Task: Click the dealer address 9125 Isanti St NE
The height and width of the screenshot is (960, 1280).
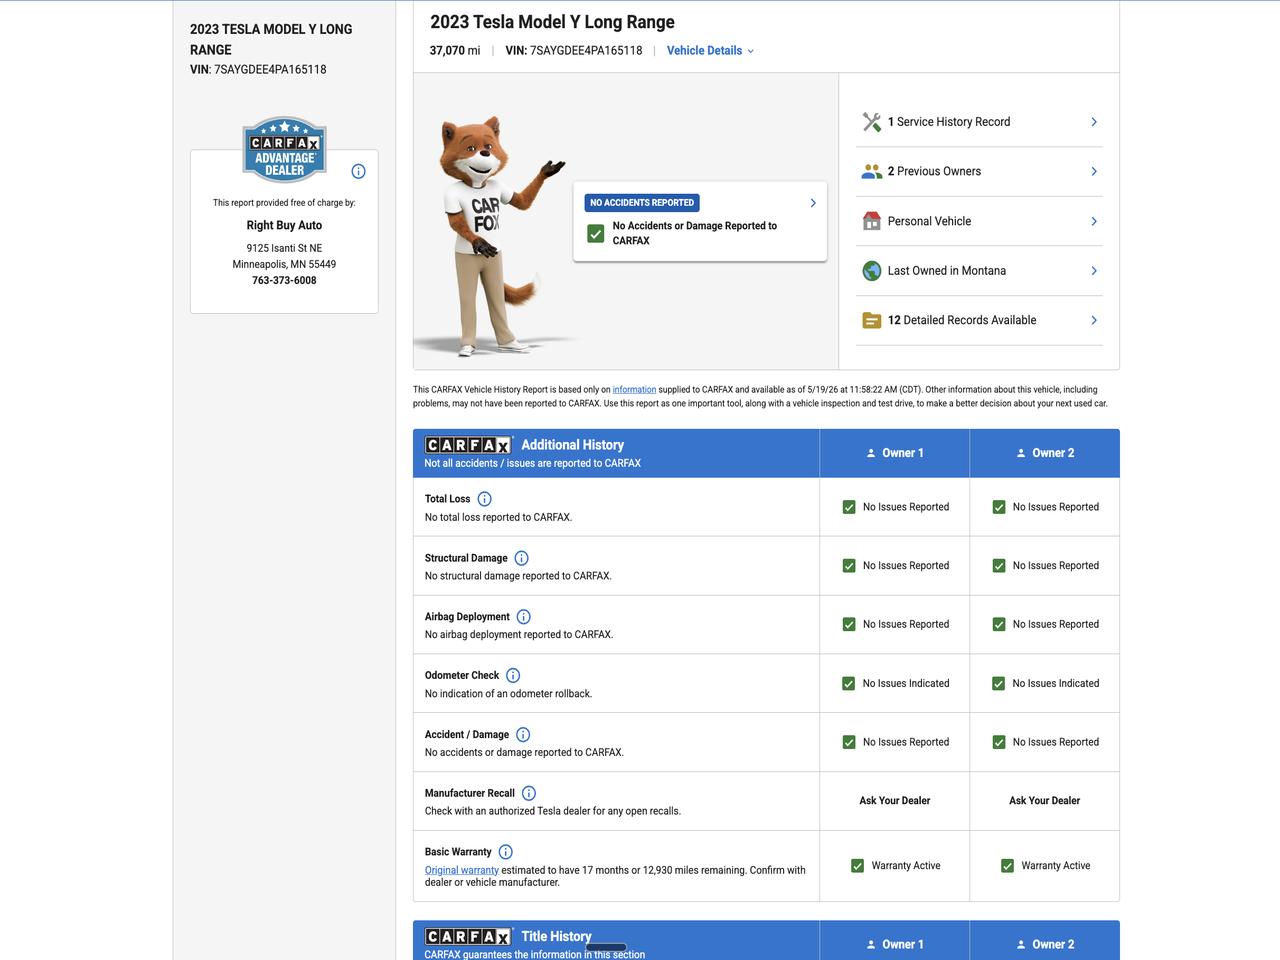Action: click(x=284, y=248)
